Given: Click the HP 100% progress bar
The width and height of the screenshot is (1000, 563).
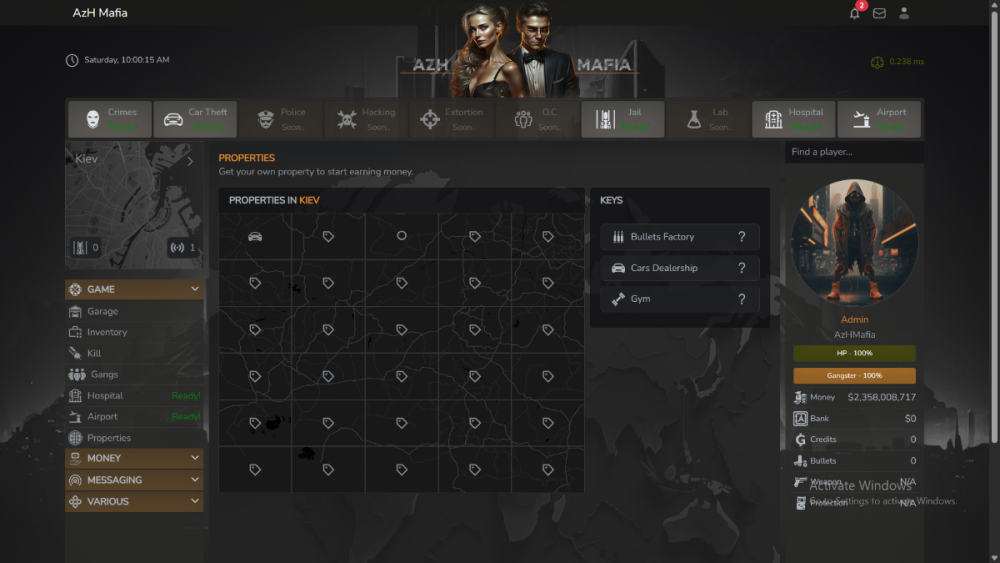Looking at the screenshot, I should [x=854, y=354].
